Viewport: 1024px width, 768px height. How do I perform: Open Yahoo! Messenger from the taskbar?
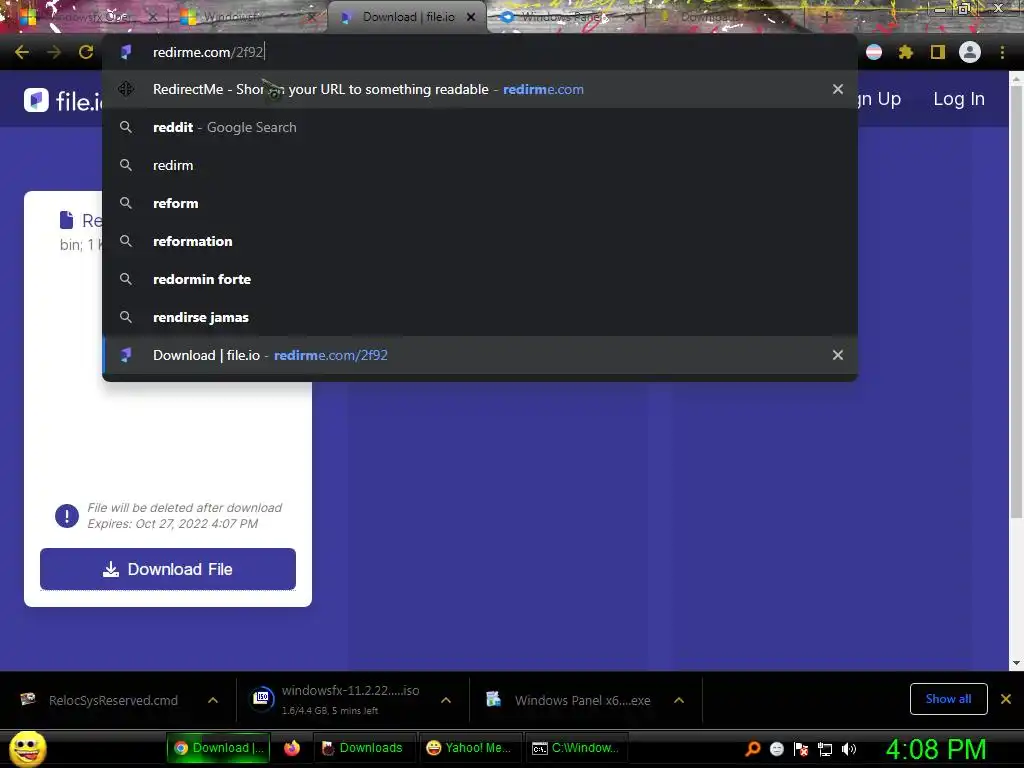469,748
